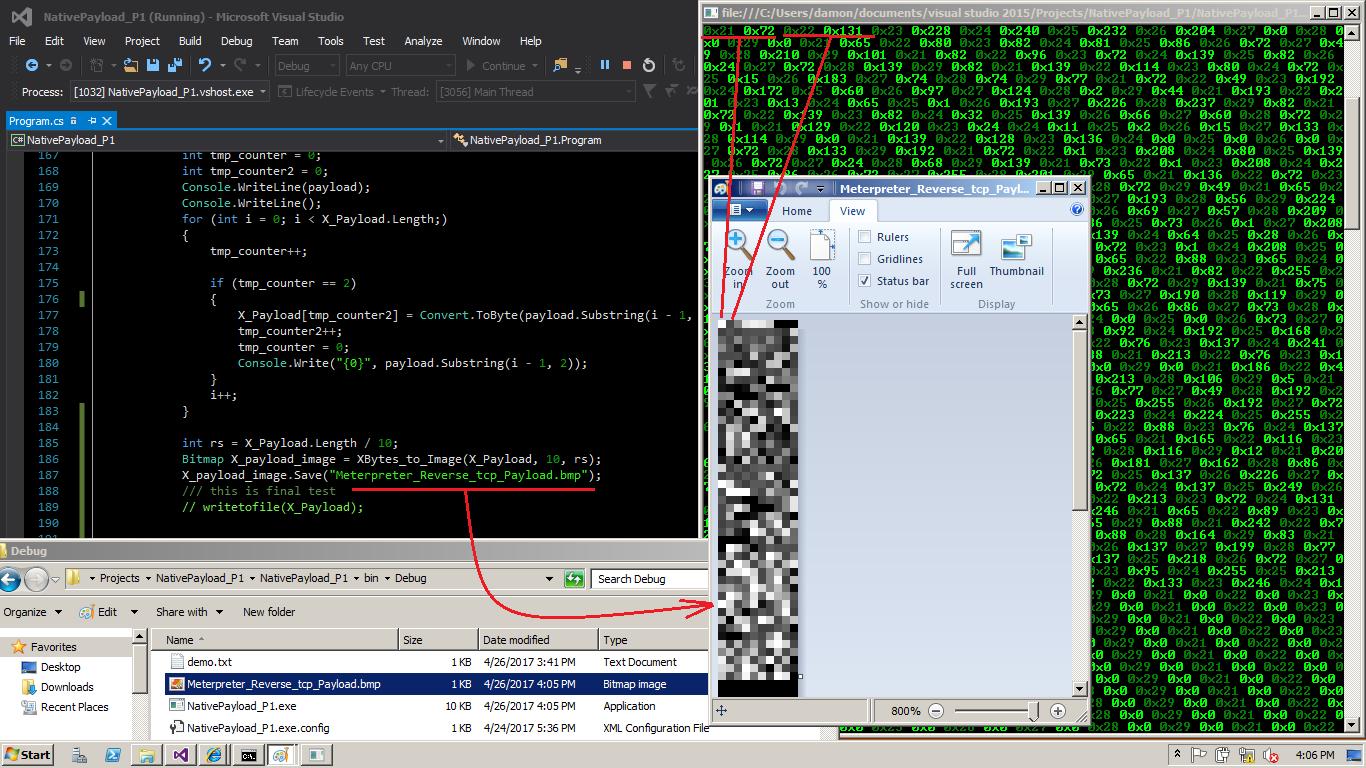This screenshot has width=1366, height=768.
Task: Open the Debug menu in Visual Studio
Action: tap(236, 41)
